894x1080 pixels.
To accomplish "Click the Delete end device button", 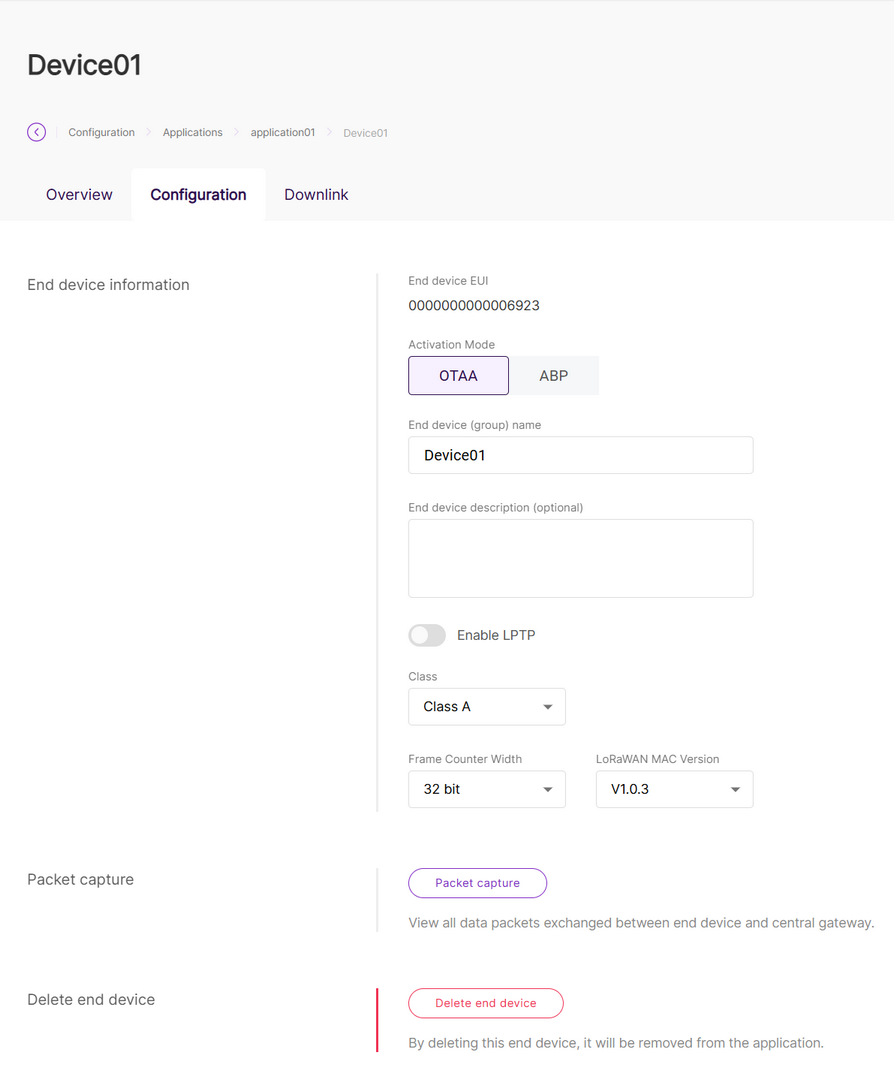I will [x=486, y=1004].
